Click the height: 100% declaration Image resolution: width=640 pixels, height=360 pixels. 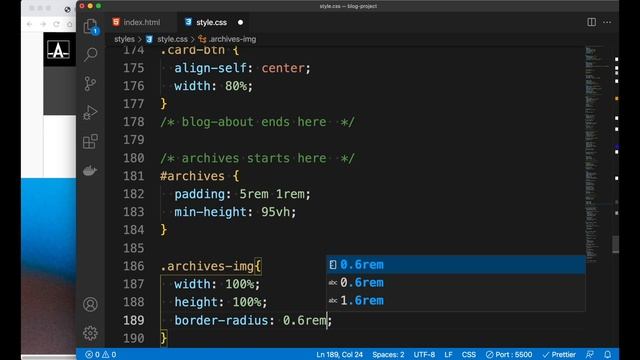[x=221, y=302]
